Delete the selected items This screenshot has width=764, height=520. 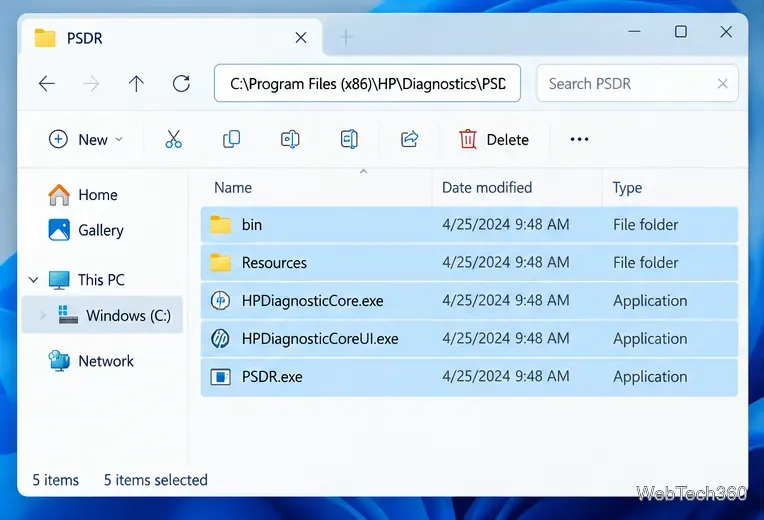(494, 139)
